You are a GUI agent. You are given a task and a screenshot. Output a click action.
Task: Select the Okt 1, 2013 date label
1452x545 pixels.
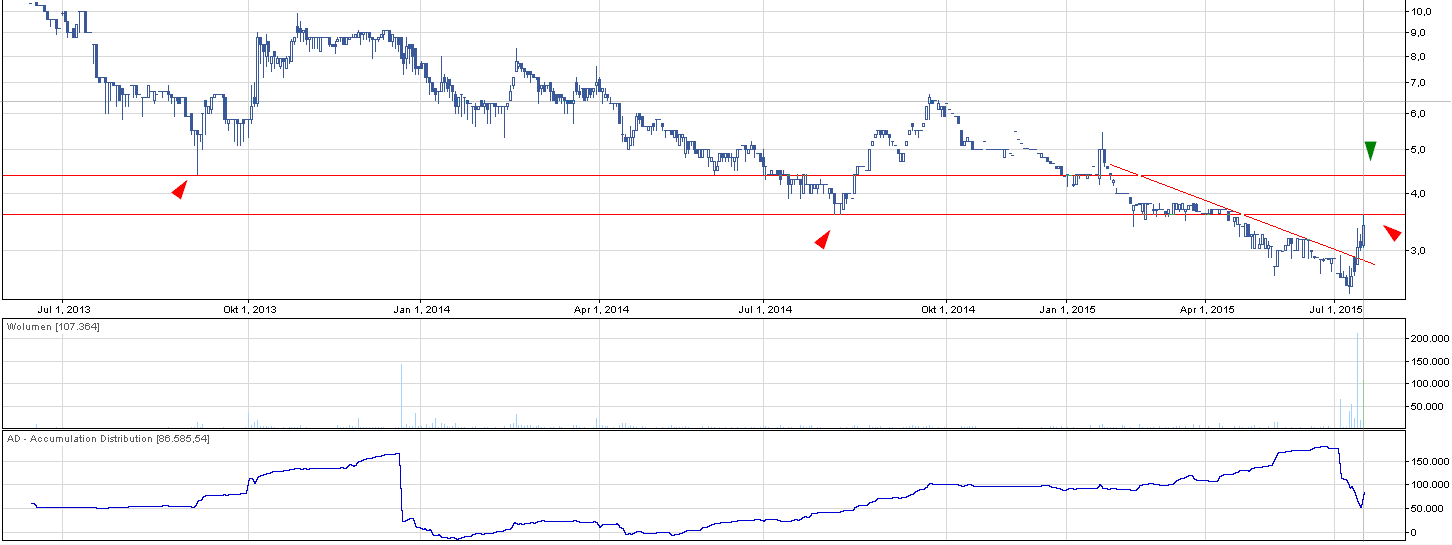(x=250, y=309)
